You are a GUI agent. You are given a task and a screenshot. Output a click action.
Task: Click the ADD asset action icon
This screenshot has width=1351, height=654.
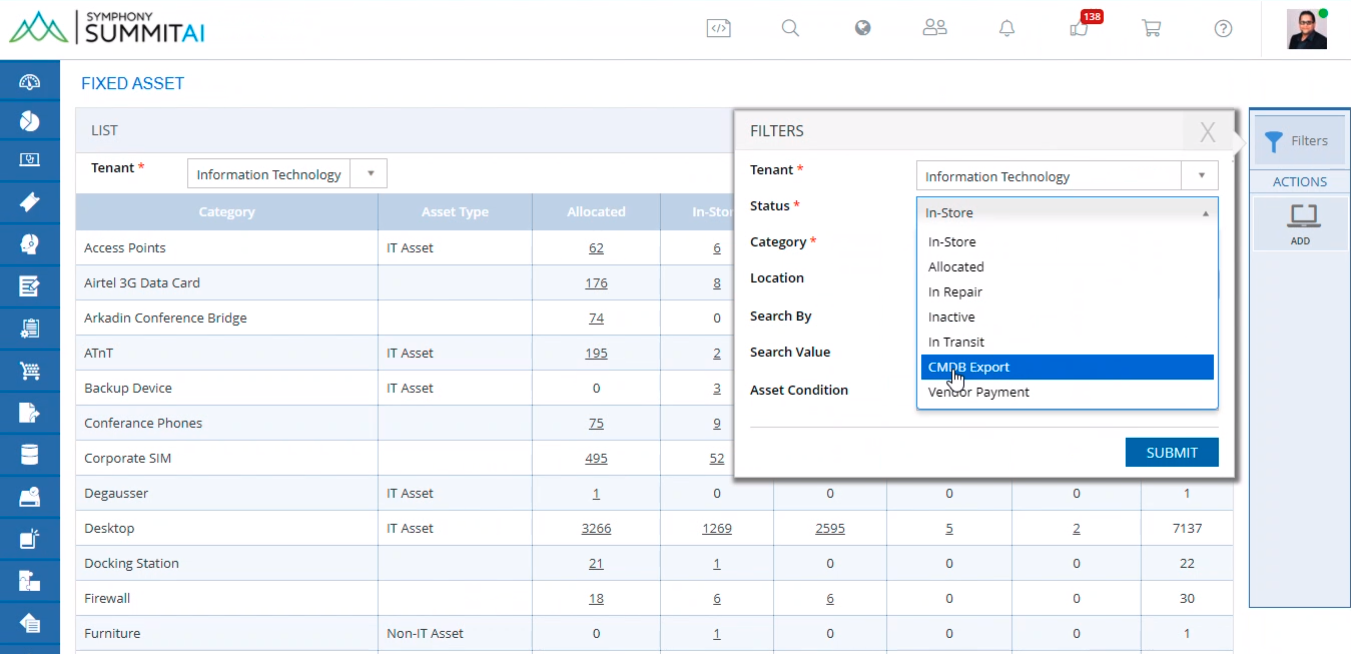1300,222
